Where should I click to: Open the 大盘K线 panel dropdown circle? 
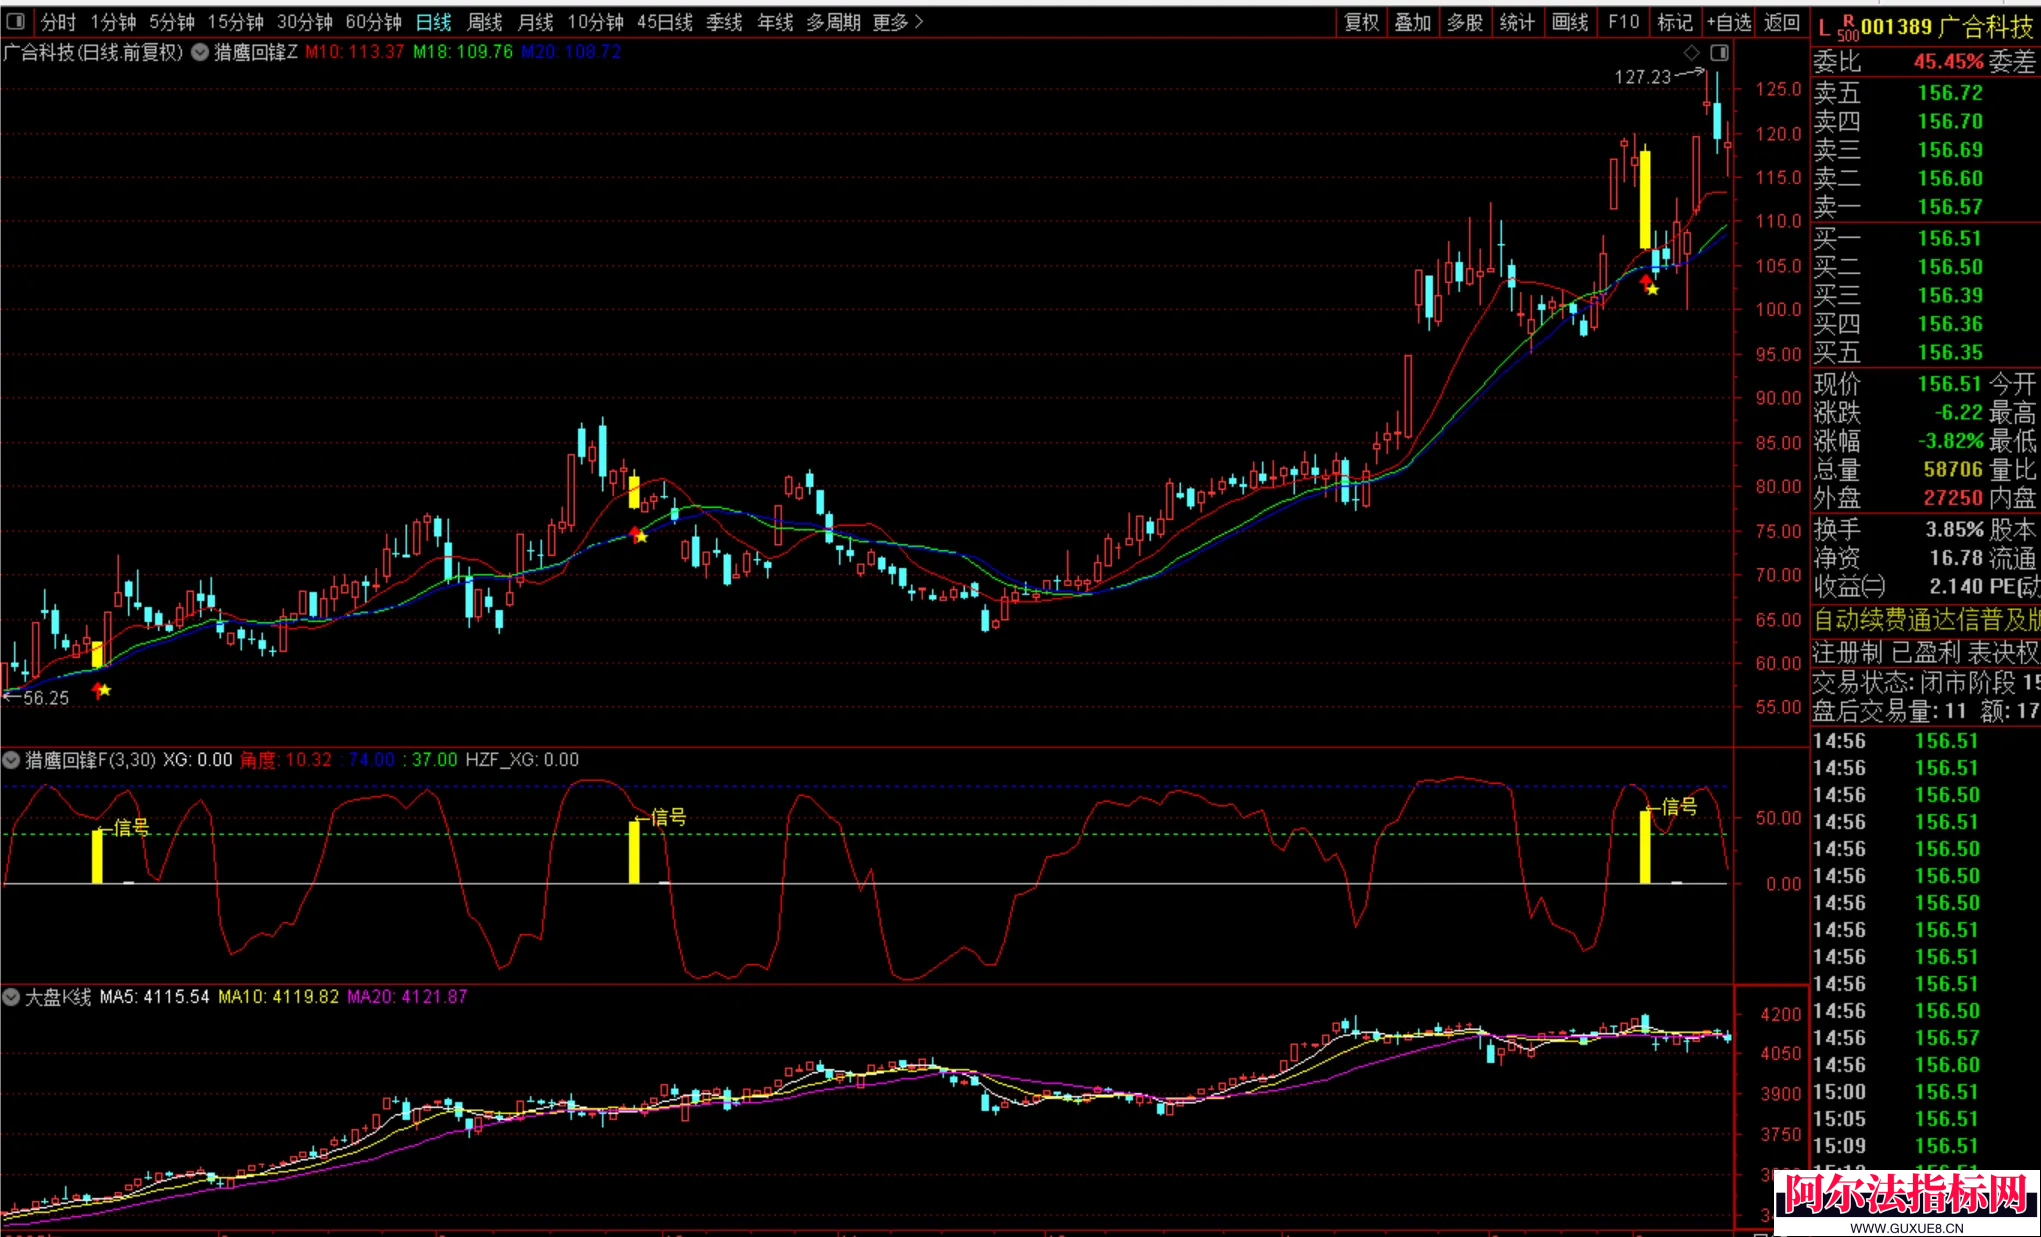(11, 997)
